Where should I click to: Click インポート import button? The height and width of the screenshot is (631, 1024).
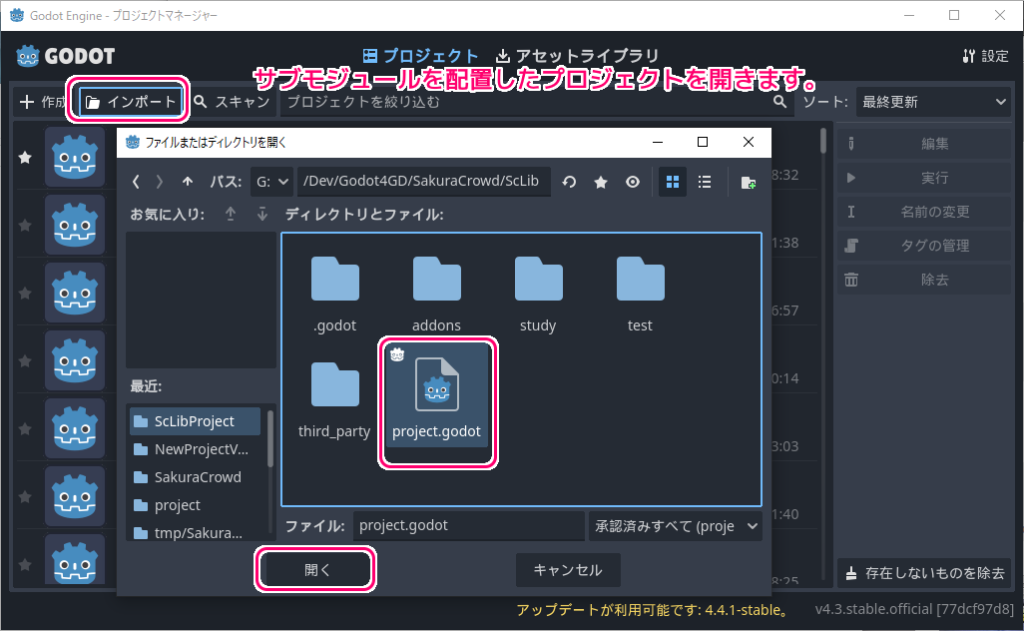coord(131,102)
